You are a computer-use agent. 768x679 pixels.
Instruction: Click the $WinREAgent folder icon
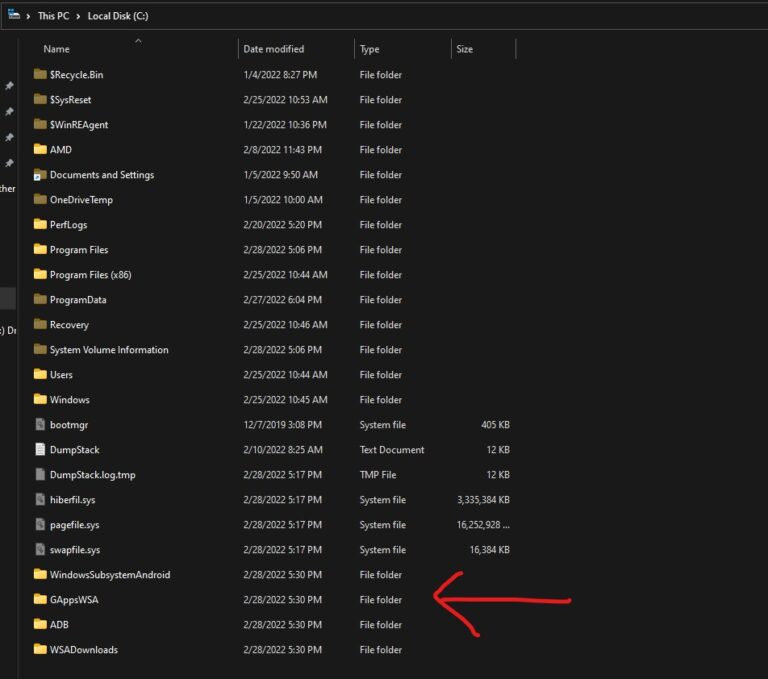40,124
